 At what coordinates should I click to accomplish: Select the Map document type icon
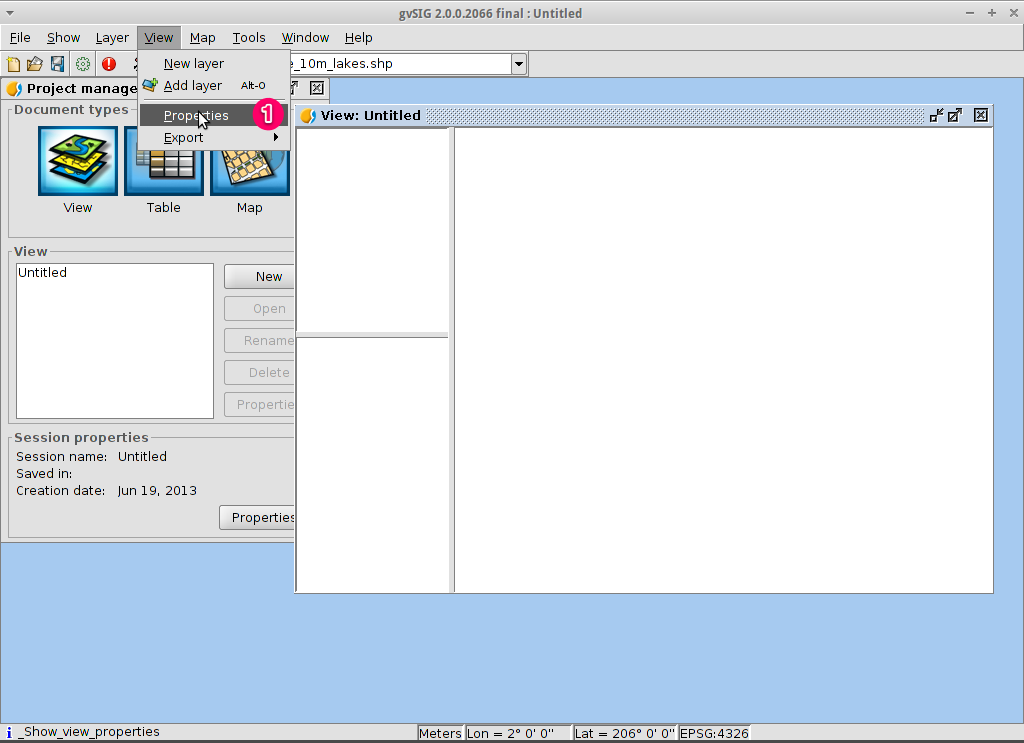249,172
